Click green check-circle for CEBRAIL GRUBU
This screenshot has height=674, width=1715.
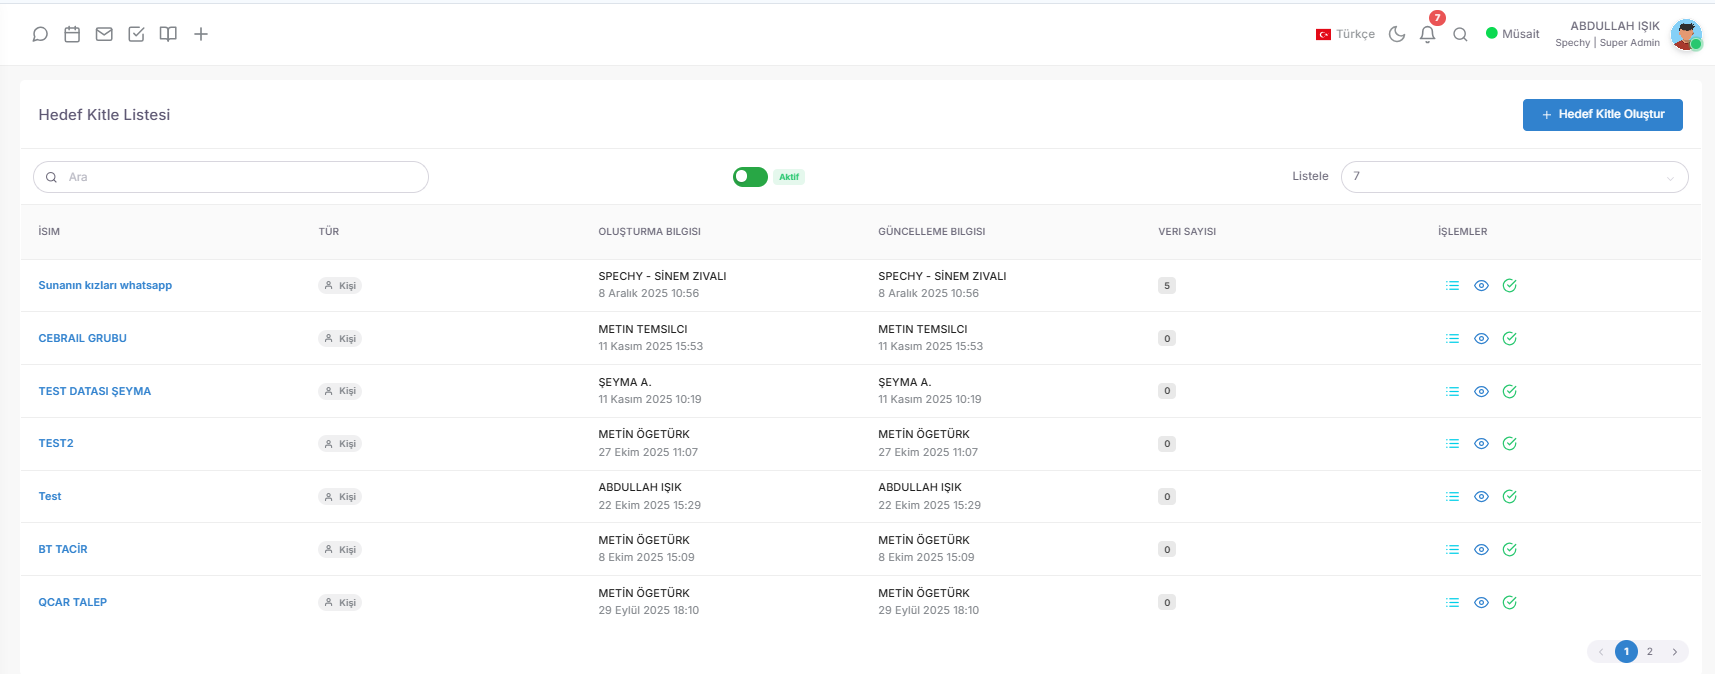pos(1510,339)
